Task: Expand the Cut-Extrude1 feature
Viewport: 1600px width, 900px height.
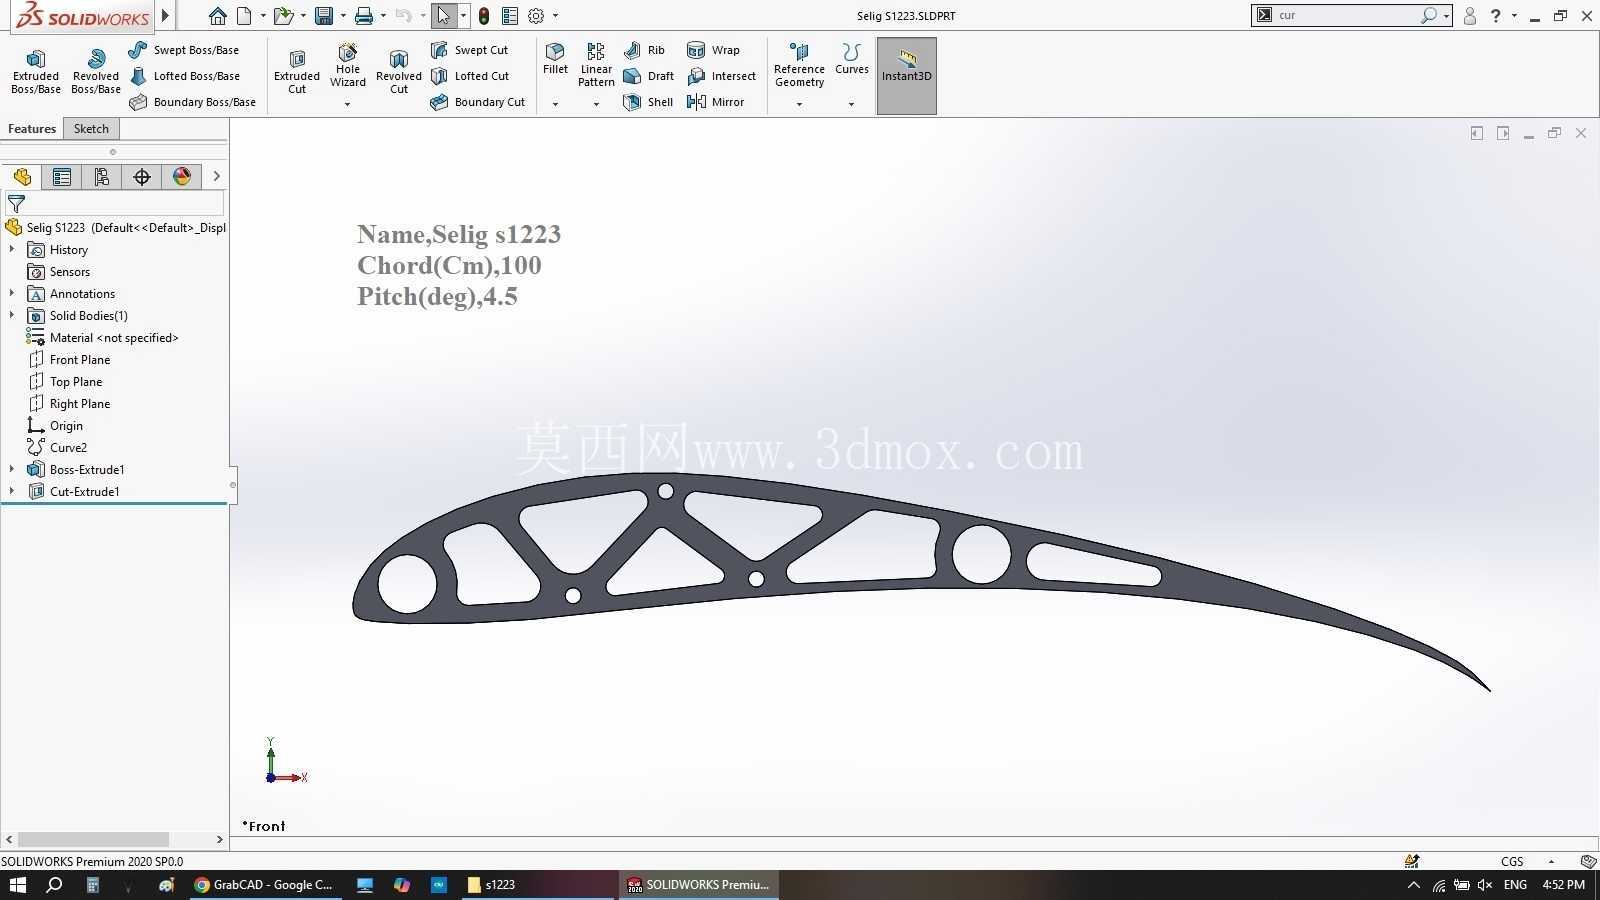Action: pyautogui.click(x=12, y=491)
